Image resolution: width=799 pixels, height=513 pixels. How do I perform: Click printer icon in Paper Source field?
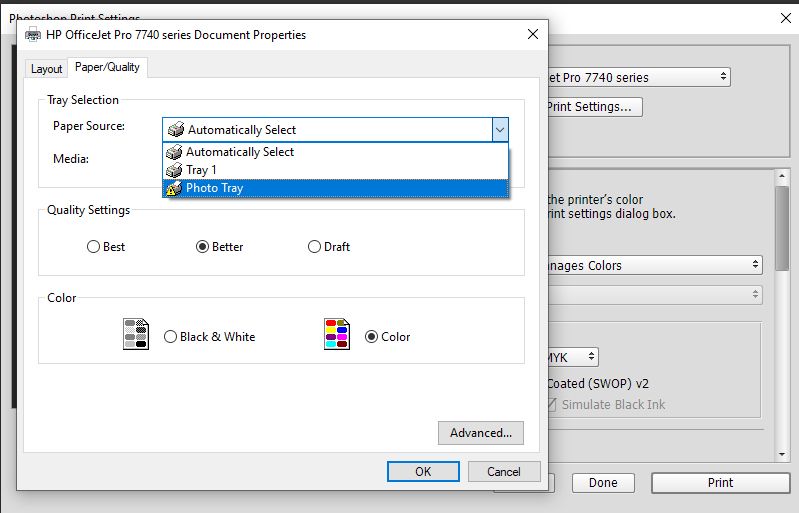pyautogui.click(x=176, y=129)
